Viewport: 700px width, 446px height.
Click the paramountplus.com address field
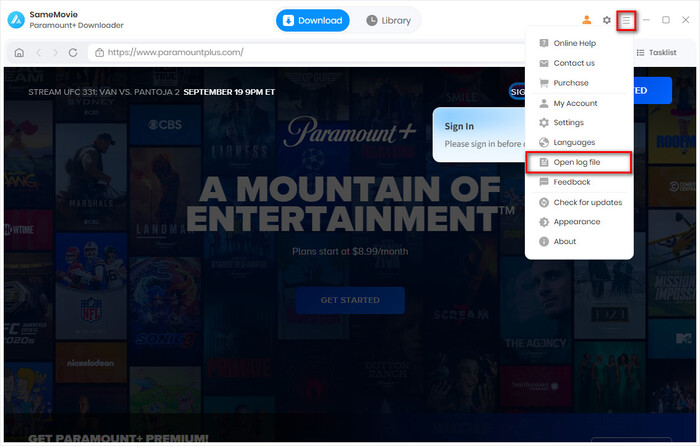308,53
